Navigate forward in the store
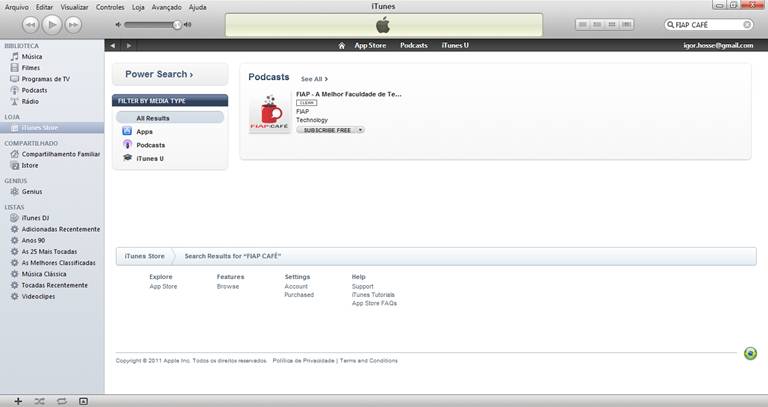The image size is (768, 407). point(129,46)
